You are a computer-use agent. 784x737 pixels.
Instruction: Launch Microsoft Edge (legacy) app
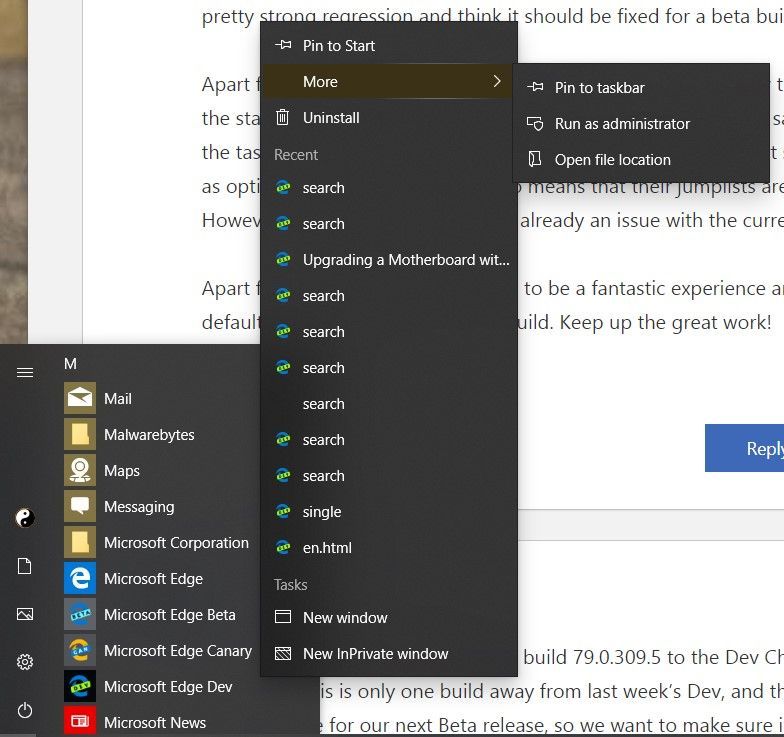click(x=160, y=578)
